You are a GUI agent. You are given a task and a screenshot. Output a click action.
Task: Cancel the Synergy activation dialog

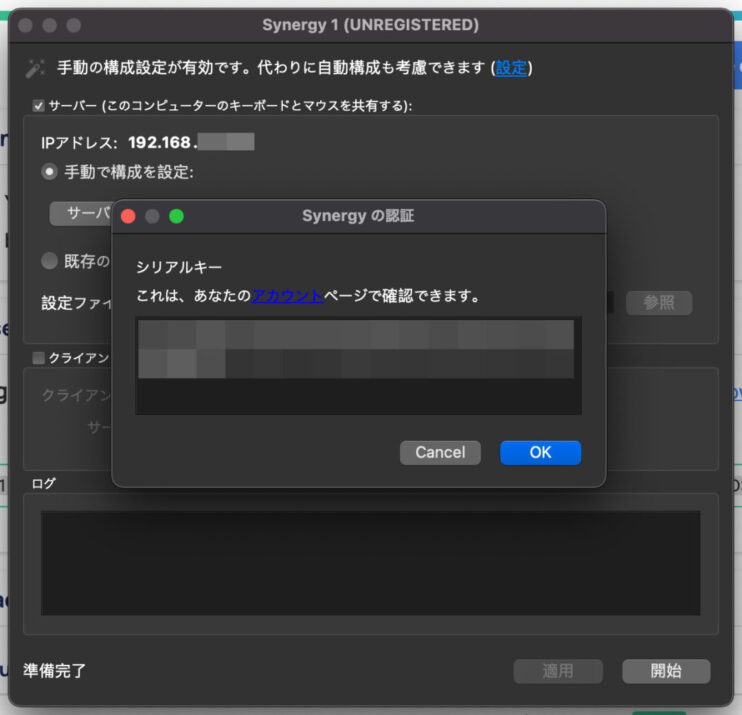point(440,452)
